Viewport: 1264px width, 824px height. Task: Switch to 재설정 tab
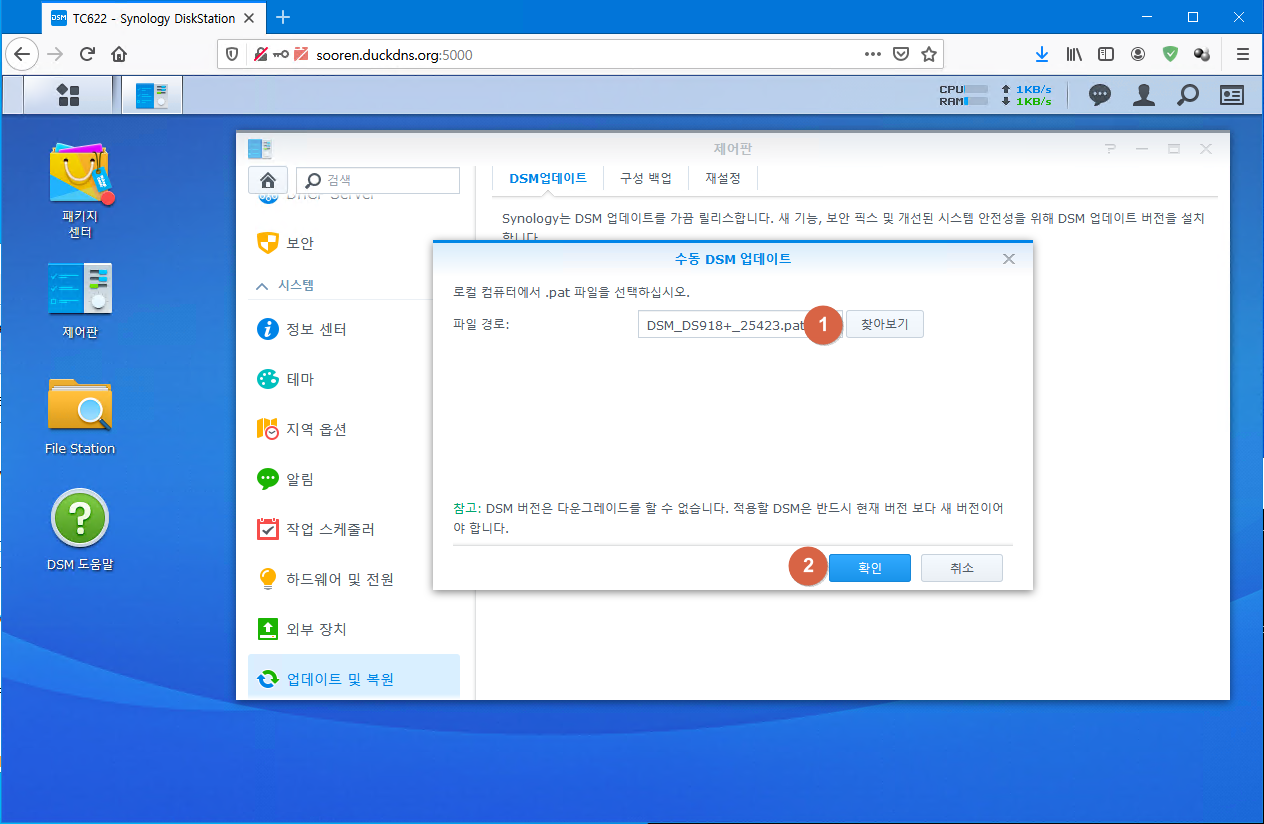[723, 178]
